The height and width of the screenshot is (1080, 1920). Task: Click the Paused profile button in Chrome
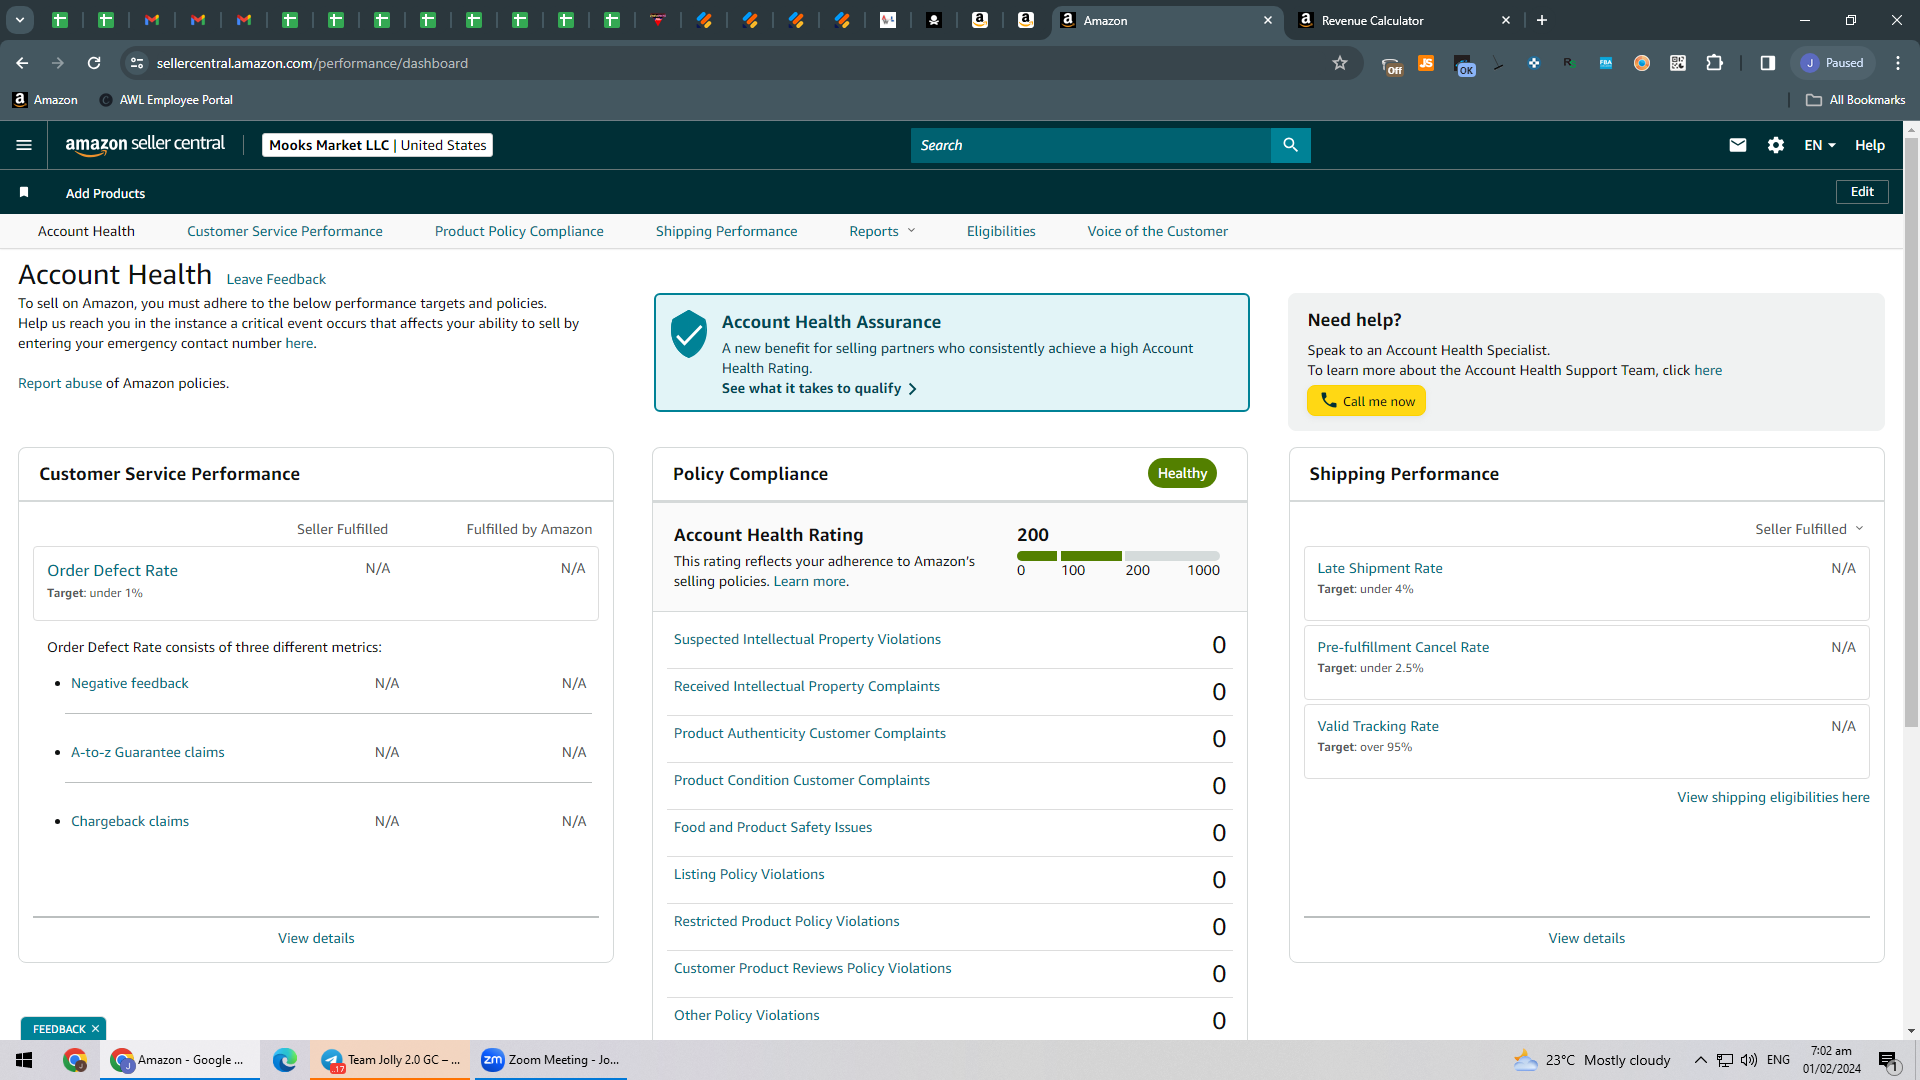pos(1832,63)
